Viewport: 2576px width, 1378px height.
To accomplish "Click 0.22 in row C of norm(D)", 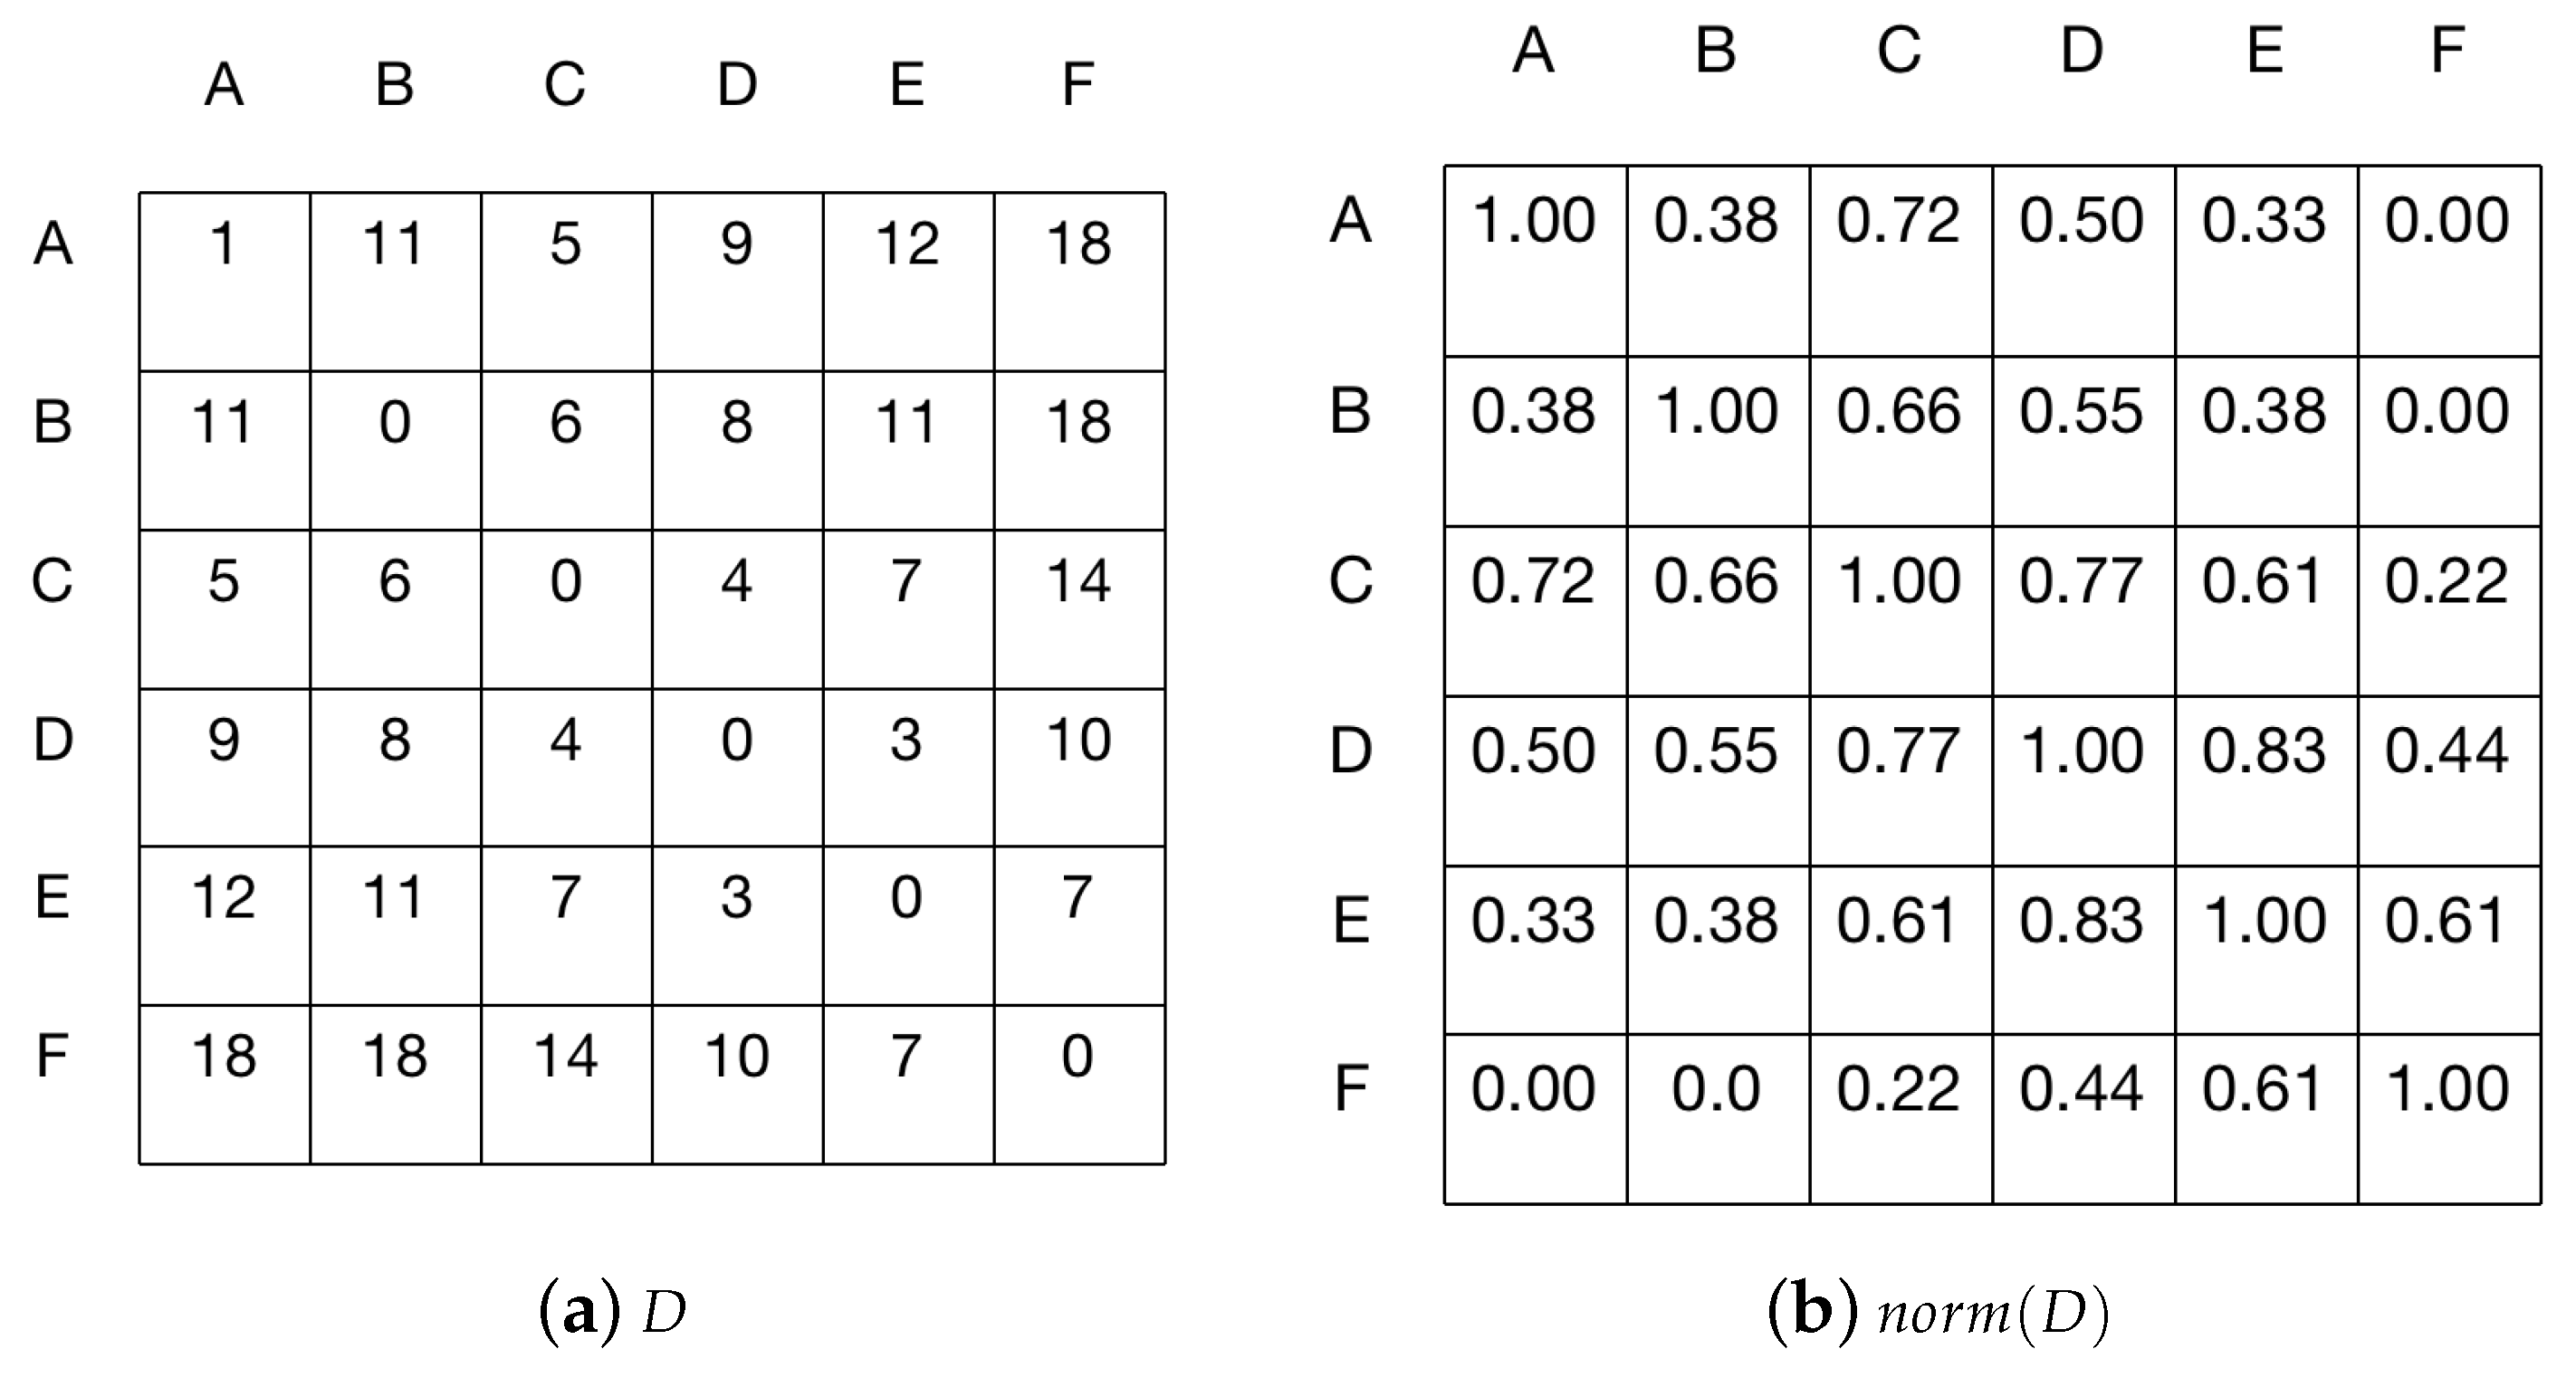I will 2447,580.
